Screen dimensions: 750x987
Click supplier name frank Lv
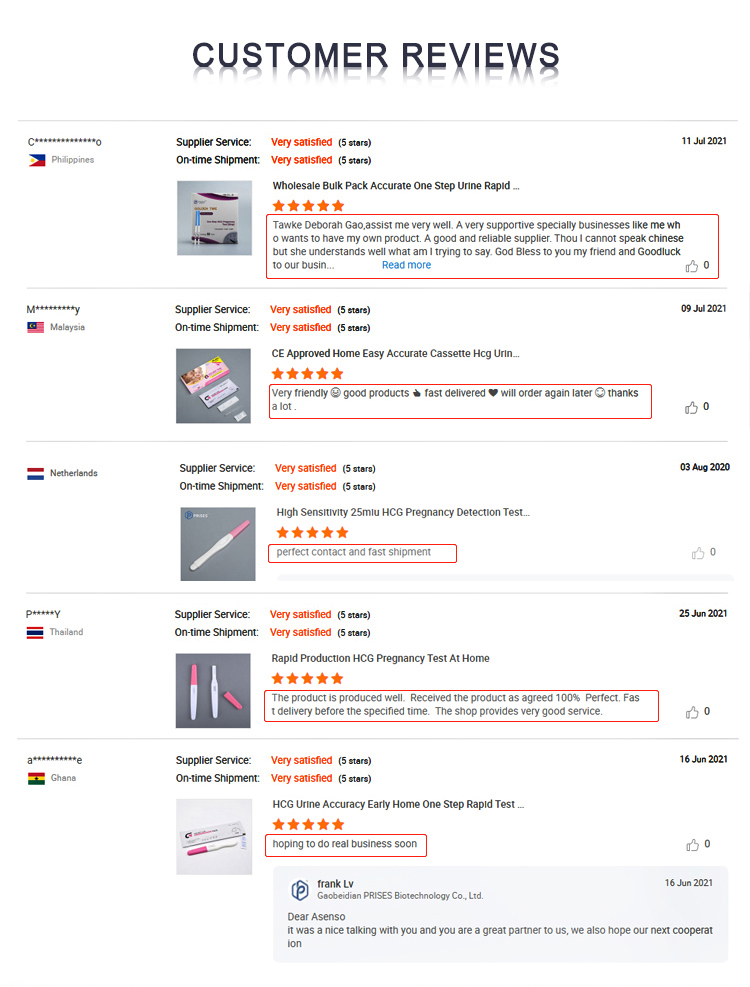pyautogui.click(x=335, y=884)
